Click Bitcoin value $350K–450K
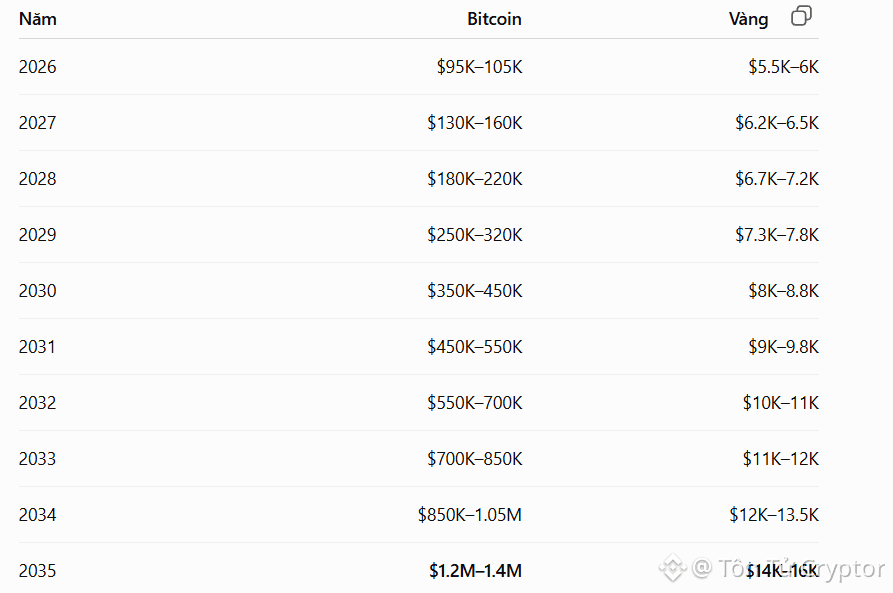 tap(474, 291)
